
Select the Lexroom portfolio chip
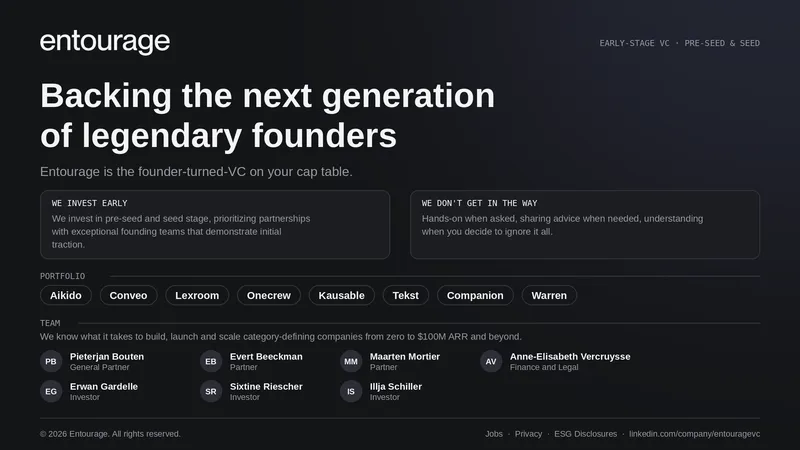[x=197, y=295]
